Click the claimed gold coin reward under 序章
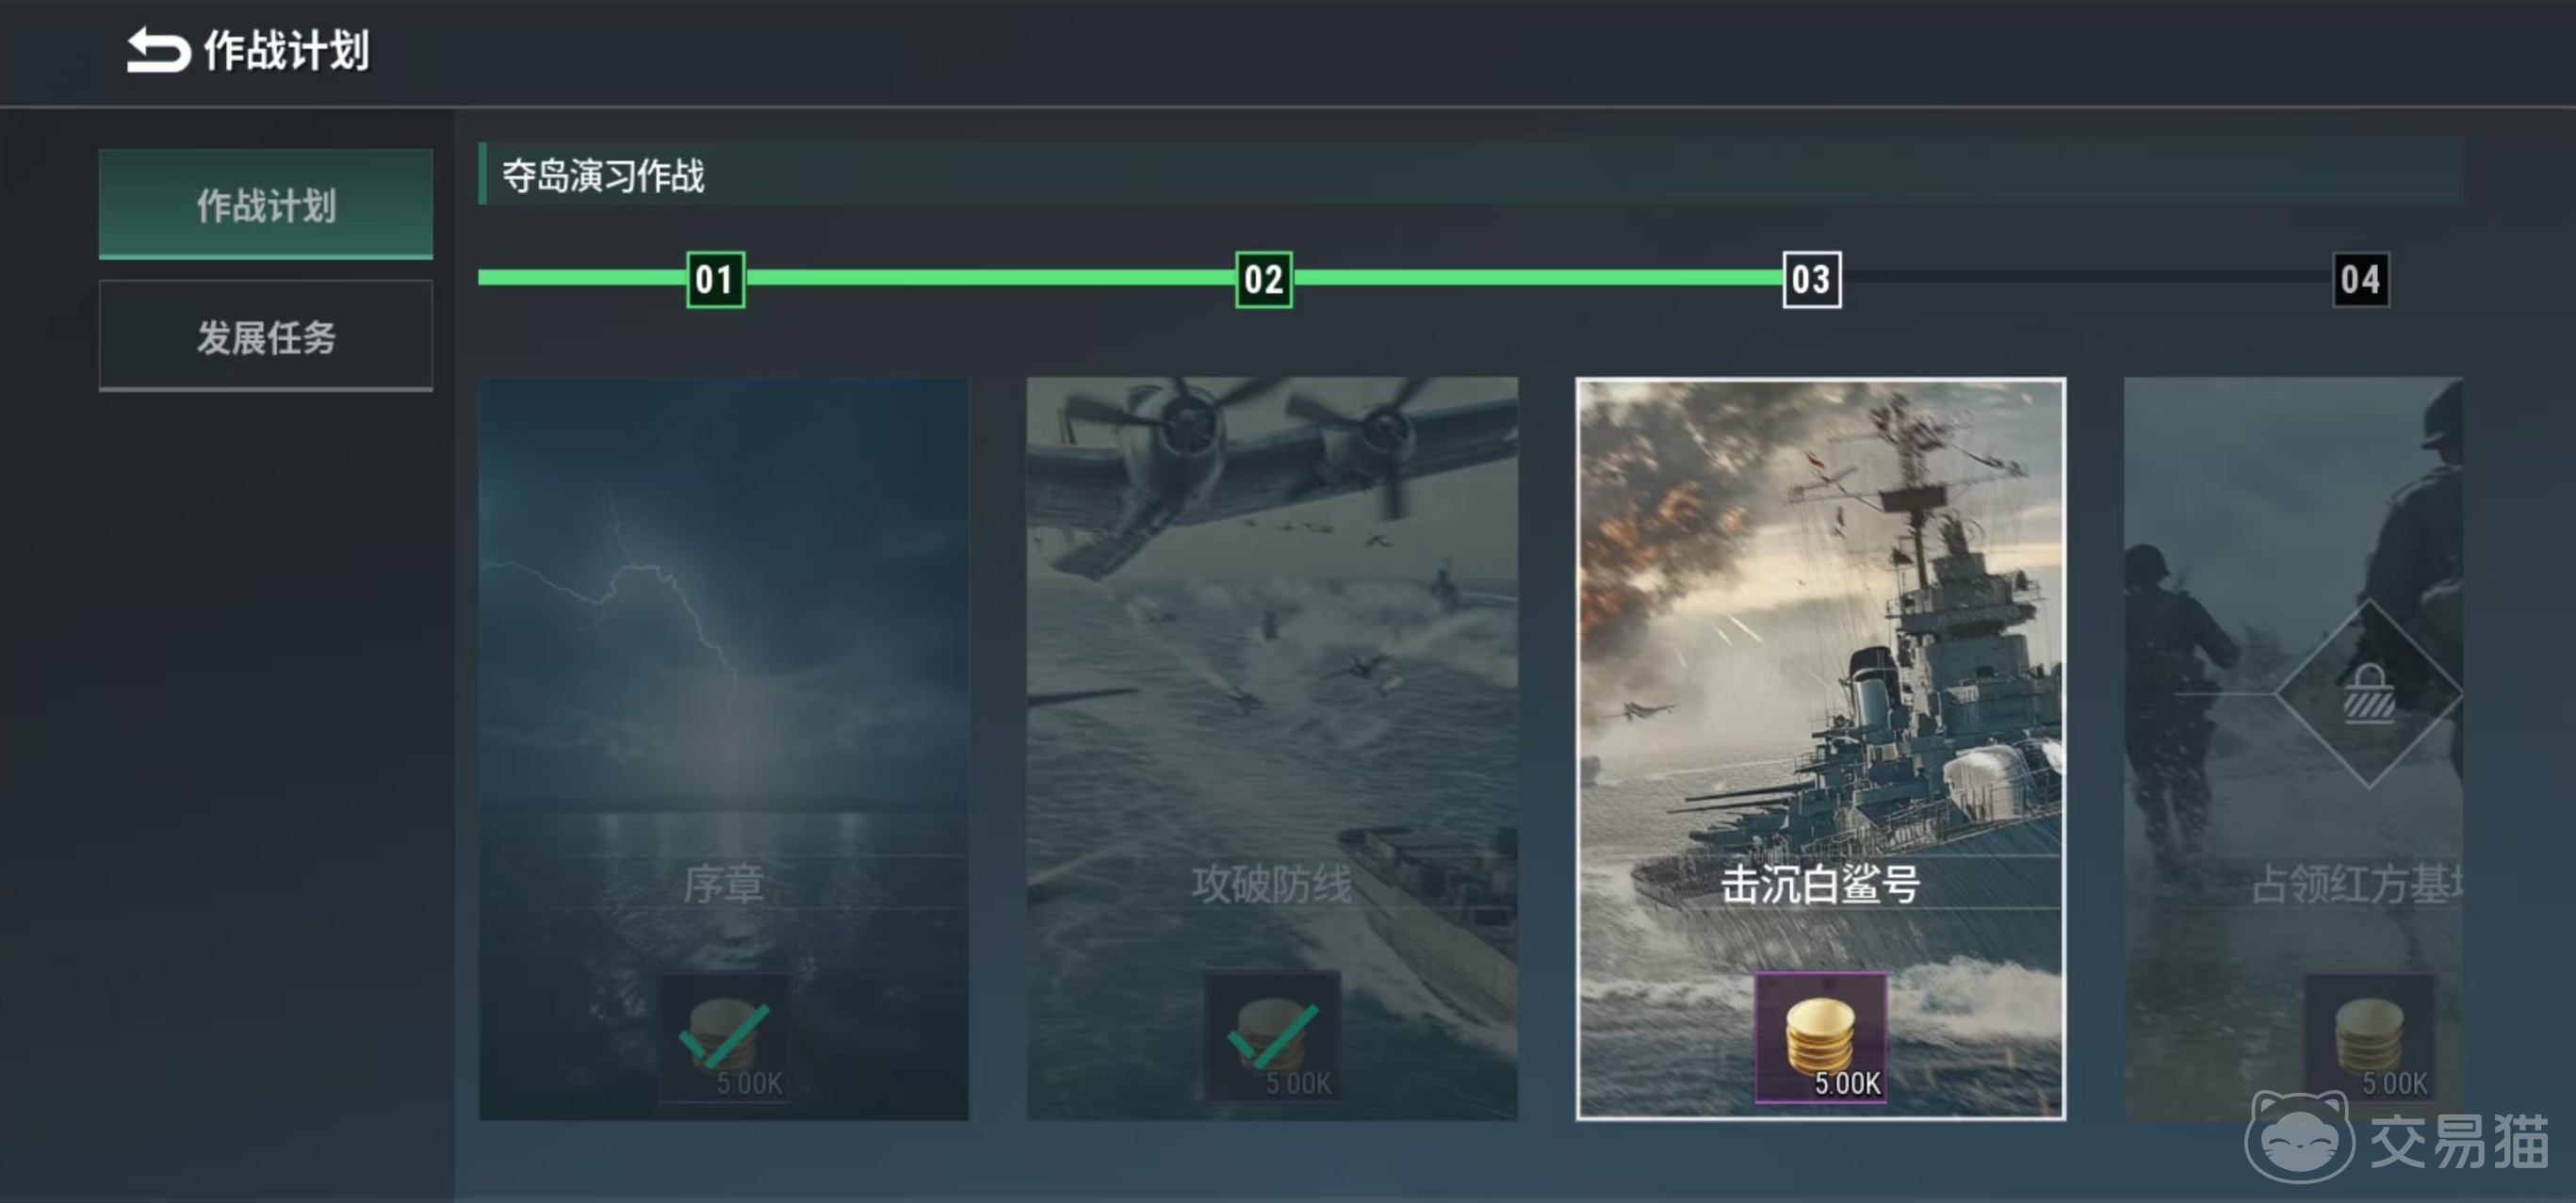The width and height of the screenshot is (2576, 1203). pos(724,1037)
